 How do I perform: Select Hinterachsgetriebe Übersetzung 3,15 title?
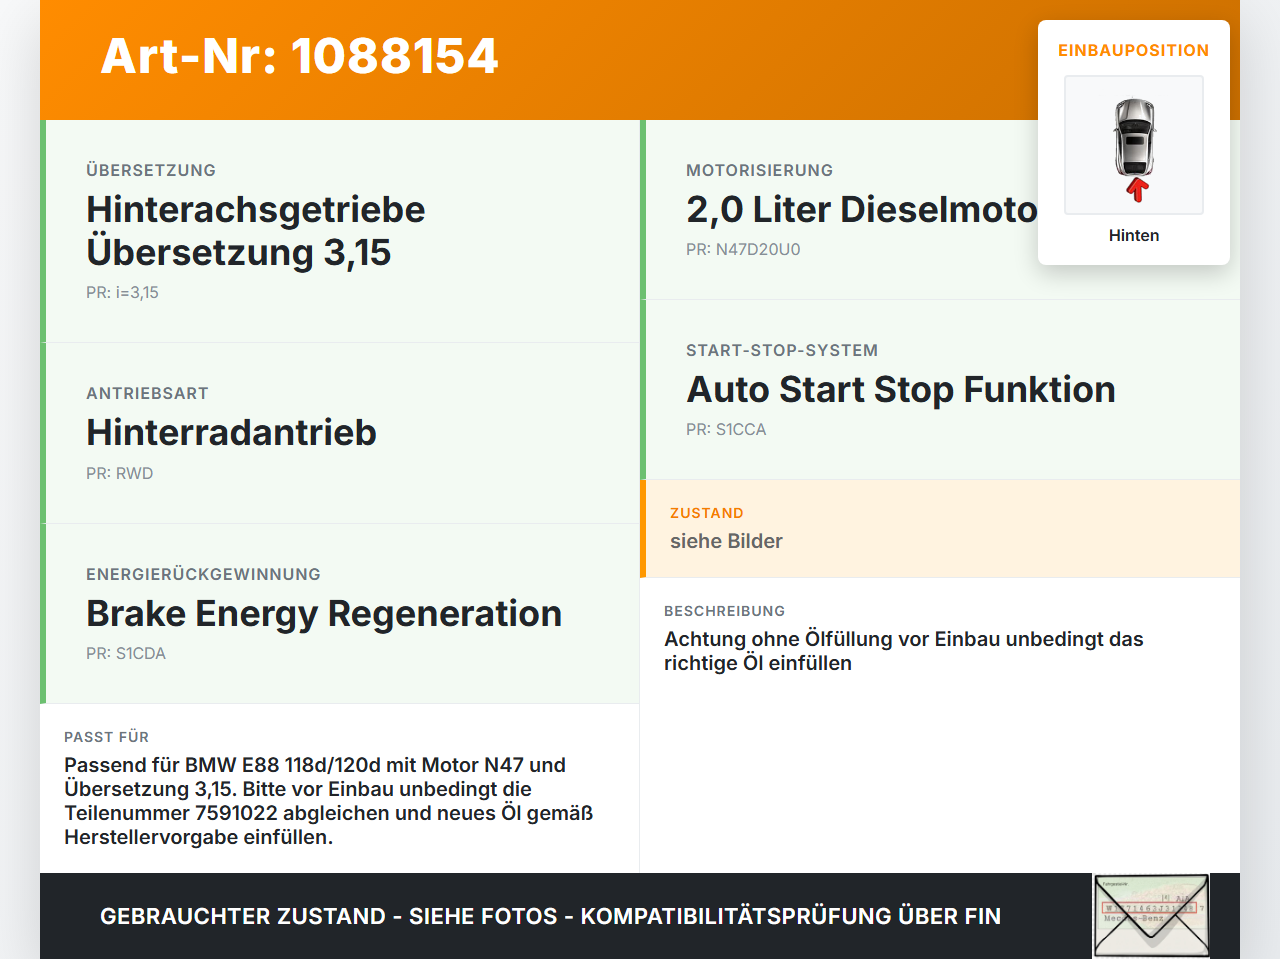click(256, 231)
